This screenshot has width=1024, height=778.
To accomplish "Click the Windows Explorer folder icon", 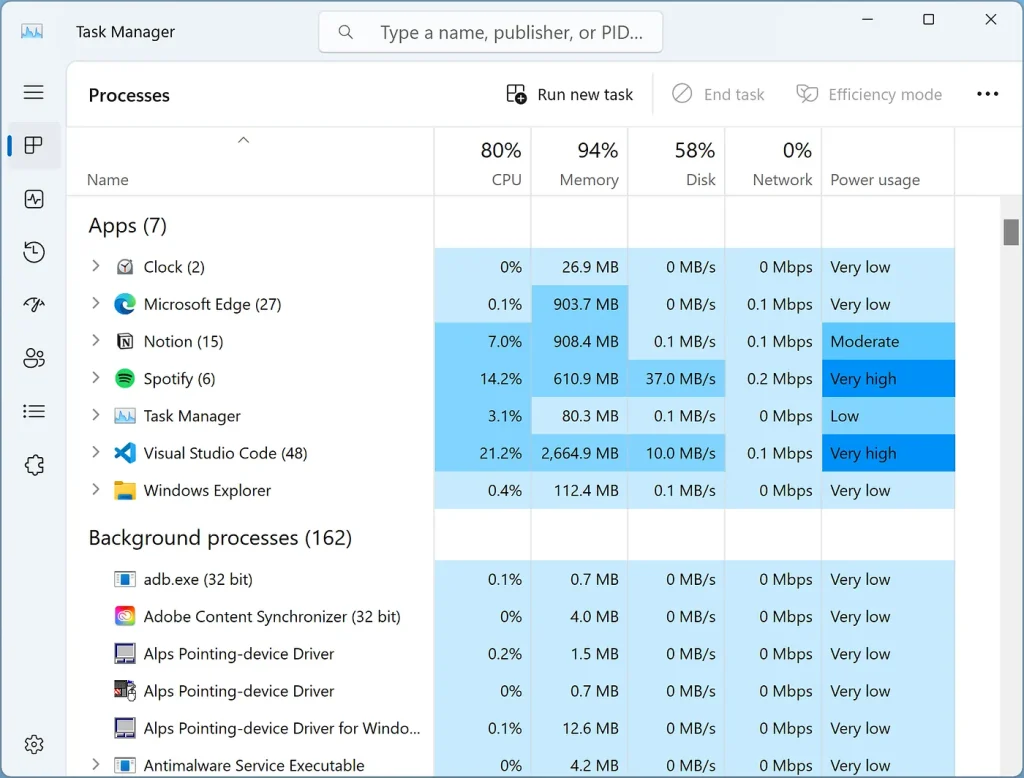I will 125,490.
